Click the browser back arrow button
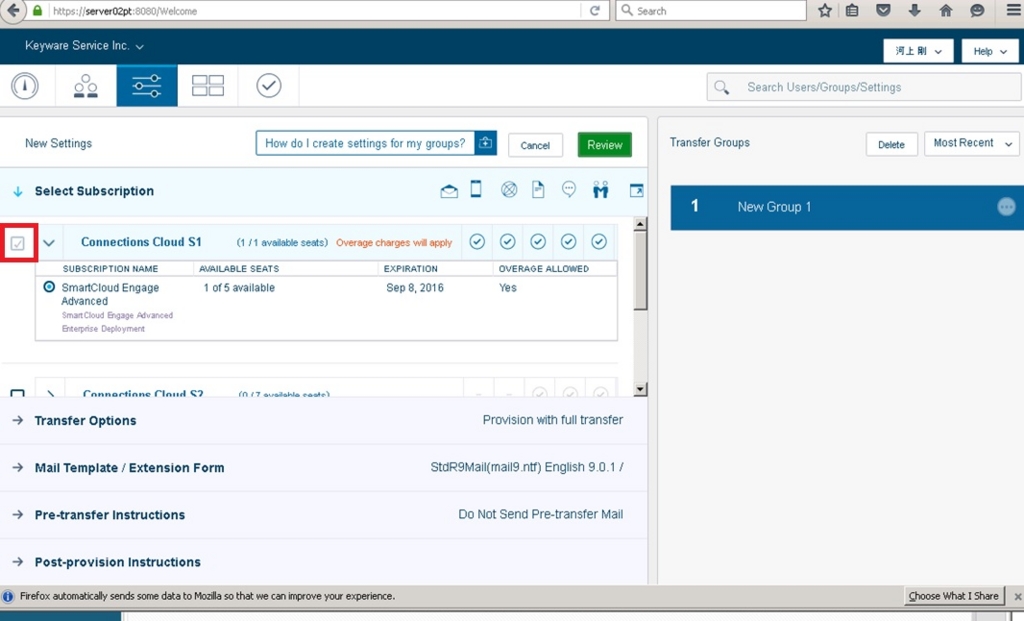This screenshot has width=1024, height=621. click(13, 11)
